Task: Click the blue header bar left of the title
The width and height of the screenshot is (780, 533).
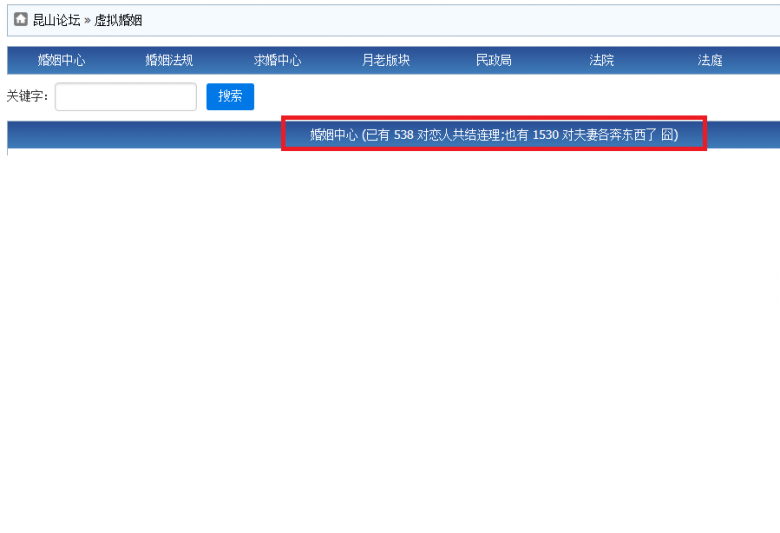Action: coord(140,135)
